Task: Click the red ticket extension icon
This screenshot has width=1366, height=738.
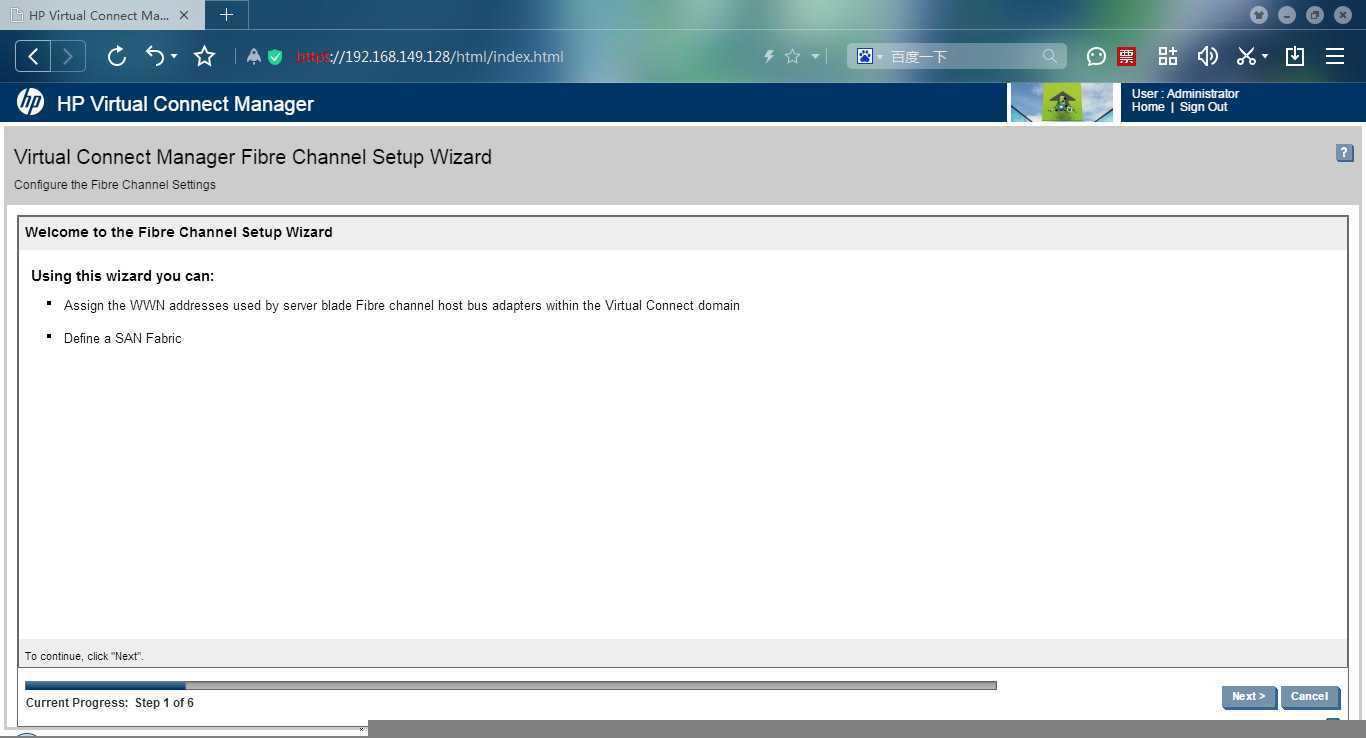Action: pos(1126,56)
